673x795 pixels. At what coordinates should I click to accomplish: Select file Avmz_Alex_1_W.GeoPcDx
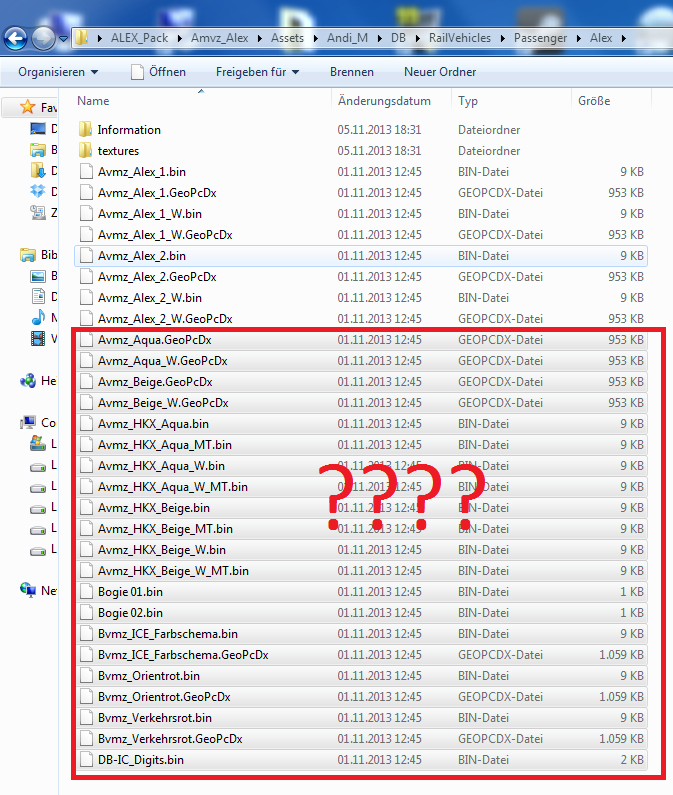click(x=361, y=235)
